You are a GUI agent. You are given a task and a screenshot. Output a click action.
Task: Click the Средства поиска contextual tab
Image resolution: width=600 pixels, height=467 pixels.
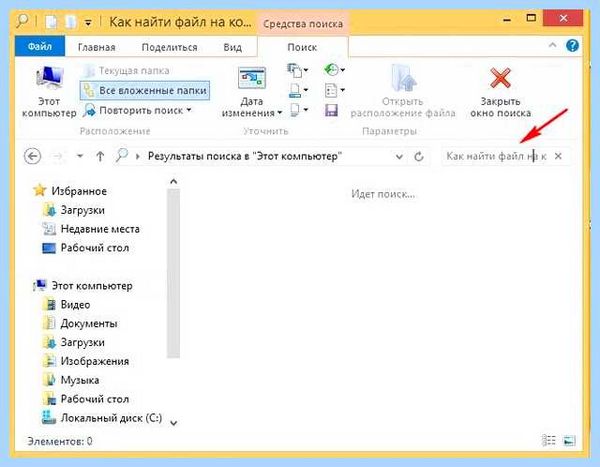coord(303,24)
